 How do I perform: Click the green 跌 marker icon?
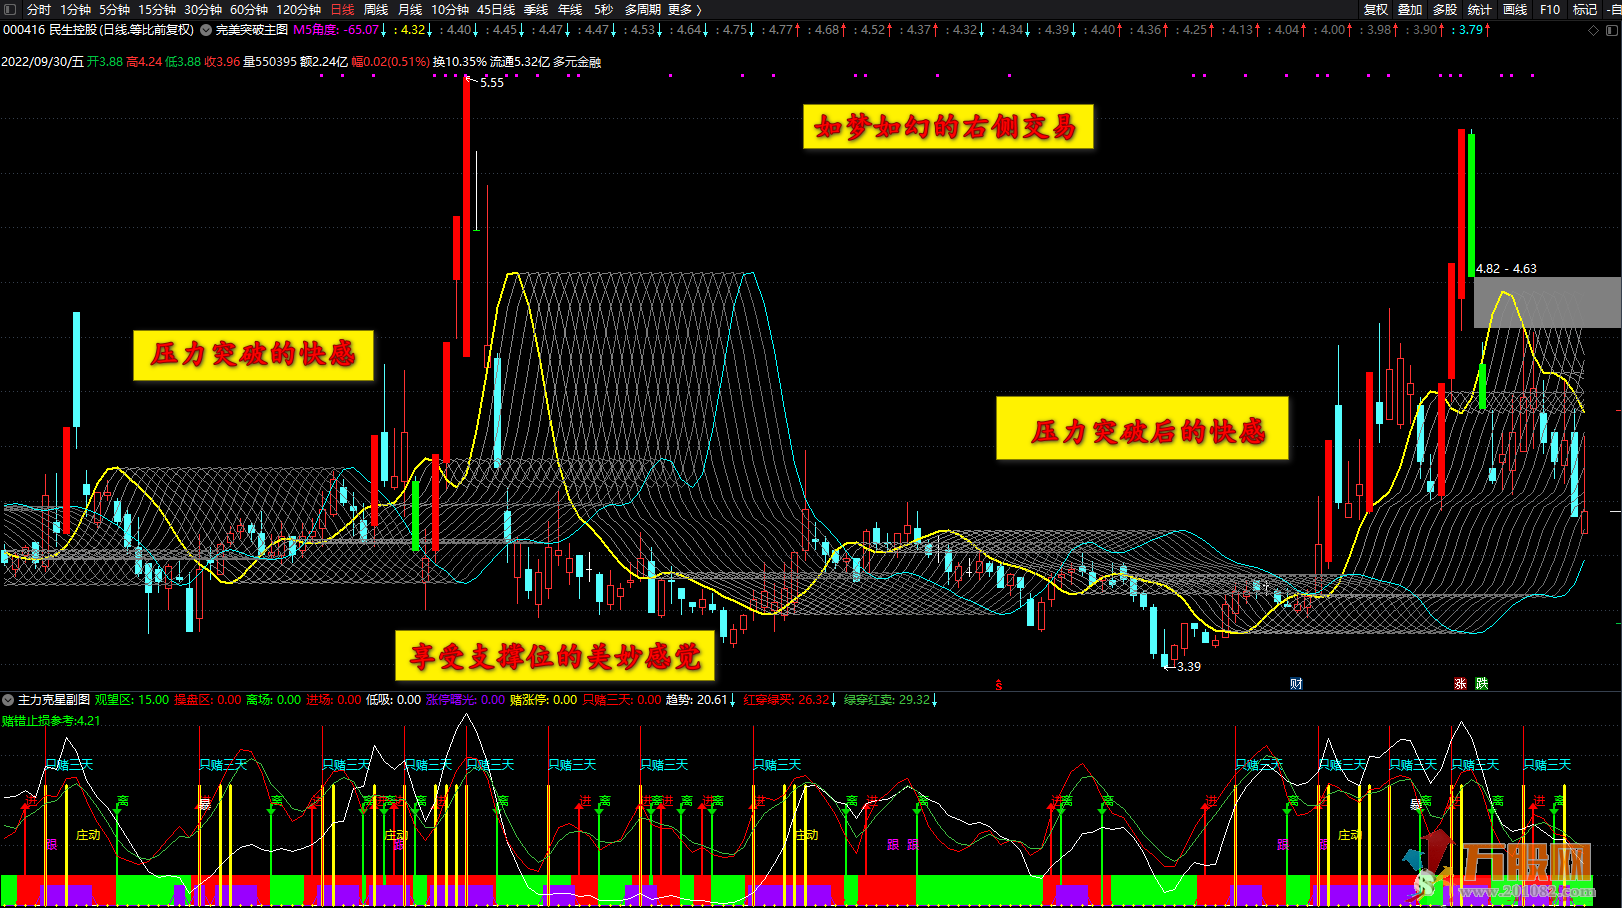[1482, 684]
